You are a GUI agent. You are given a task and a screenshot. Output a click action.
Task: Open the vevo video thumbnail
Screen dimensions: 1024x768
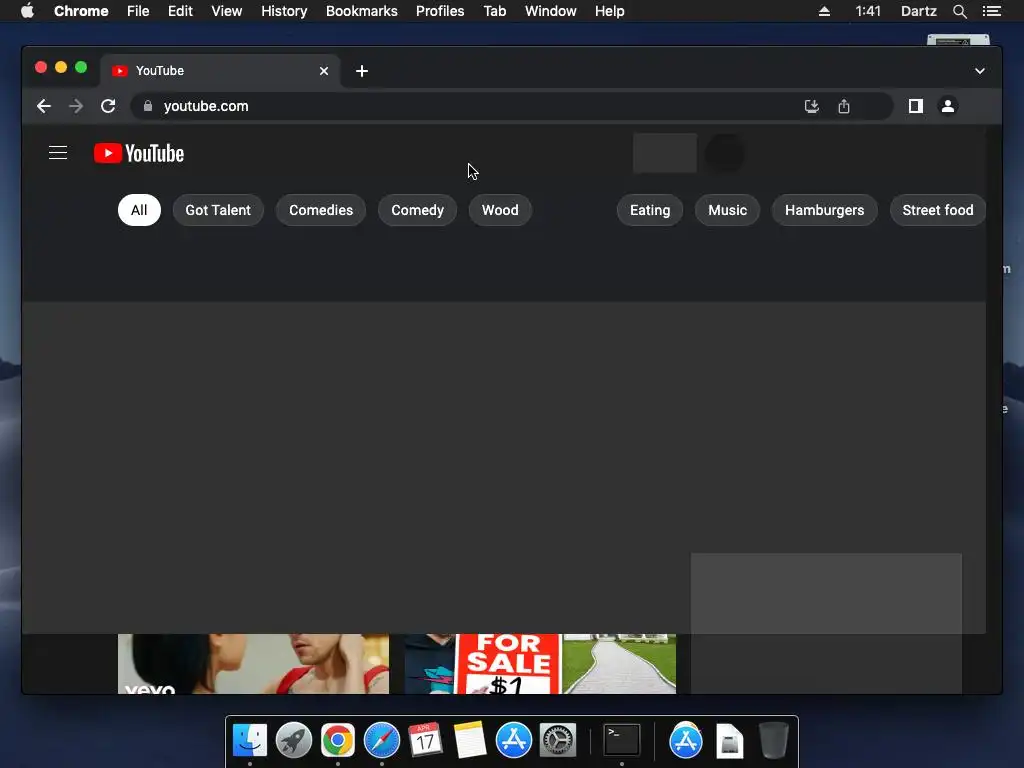point(253,664)
